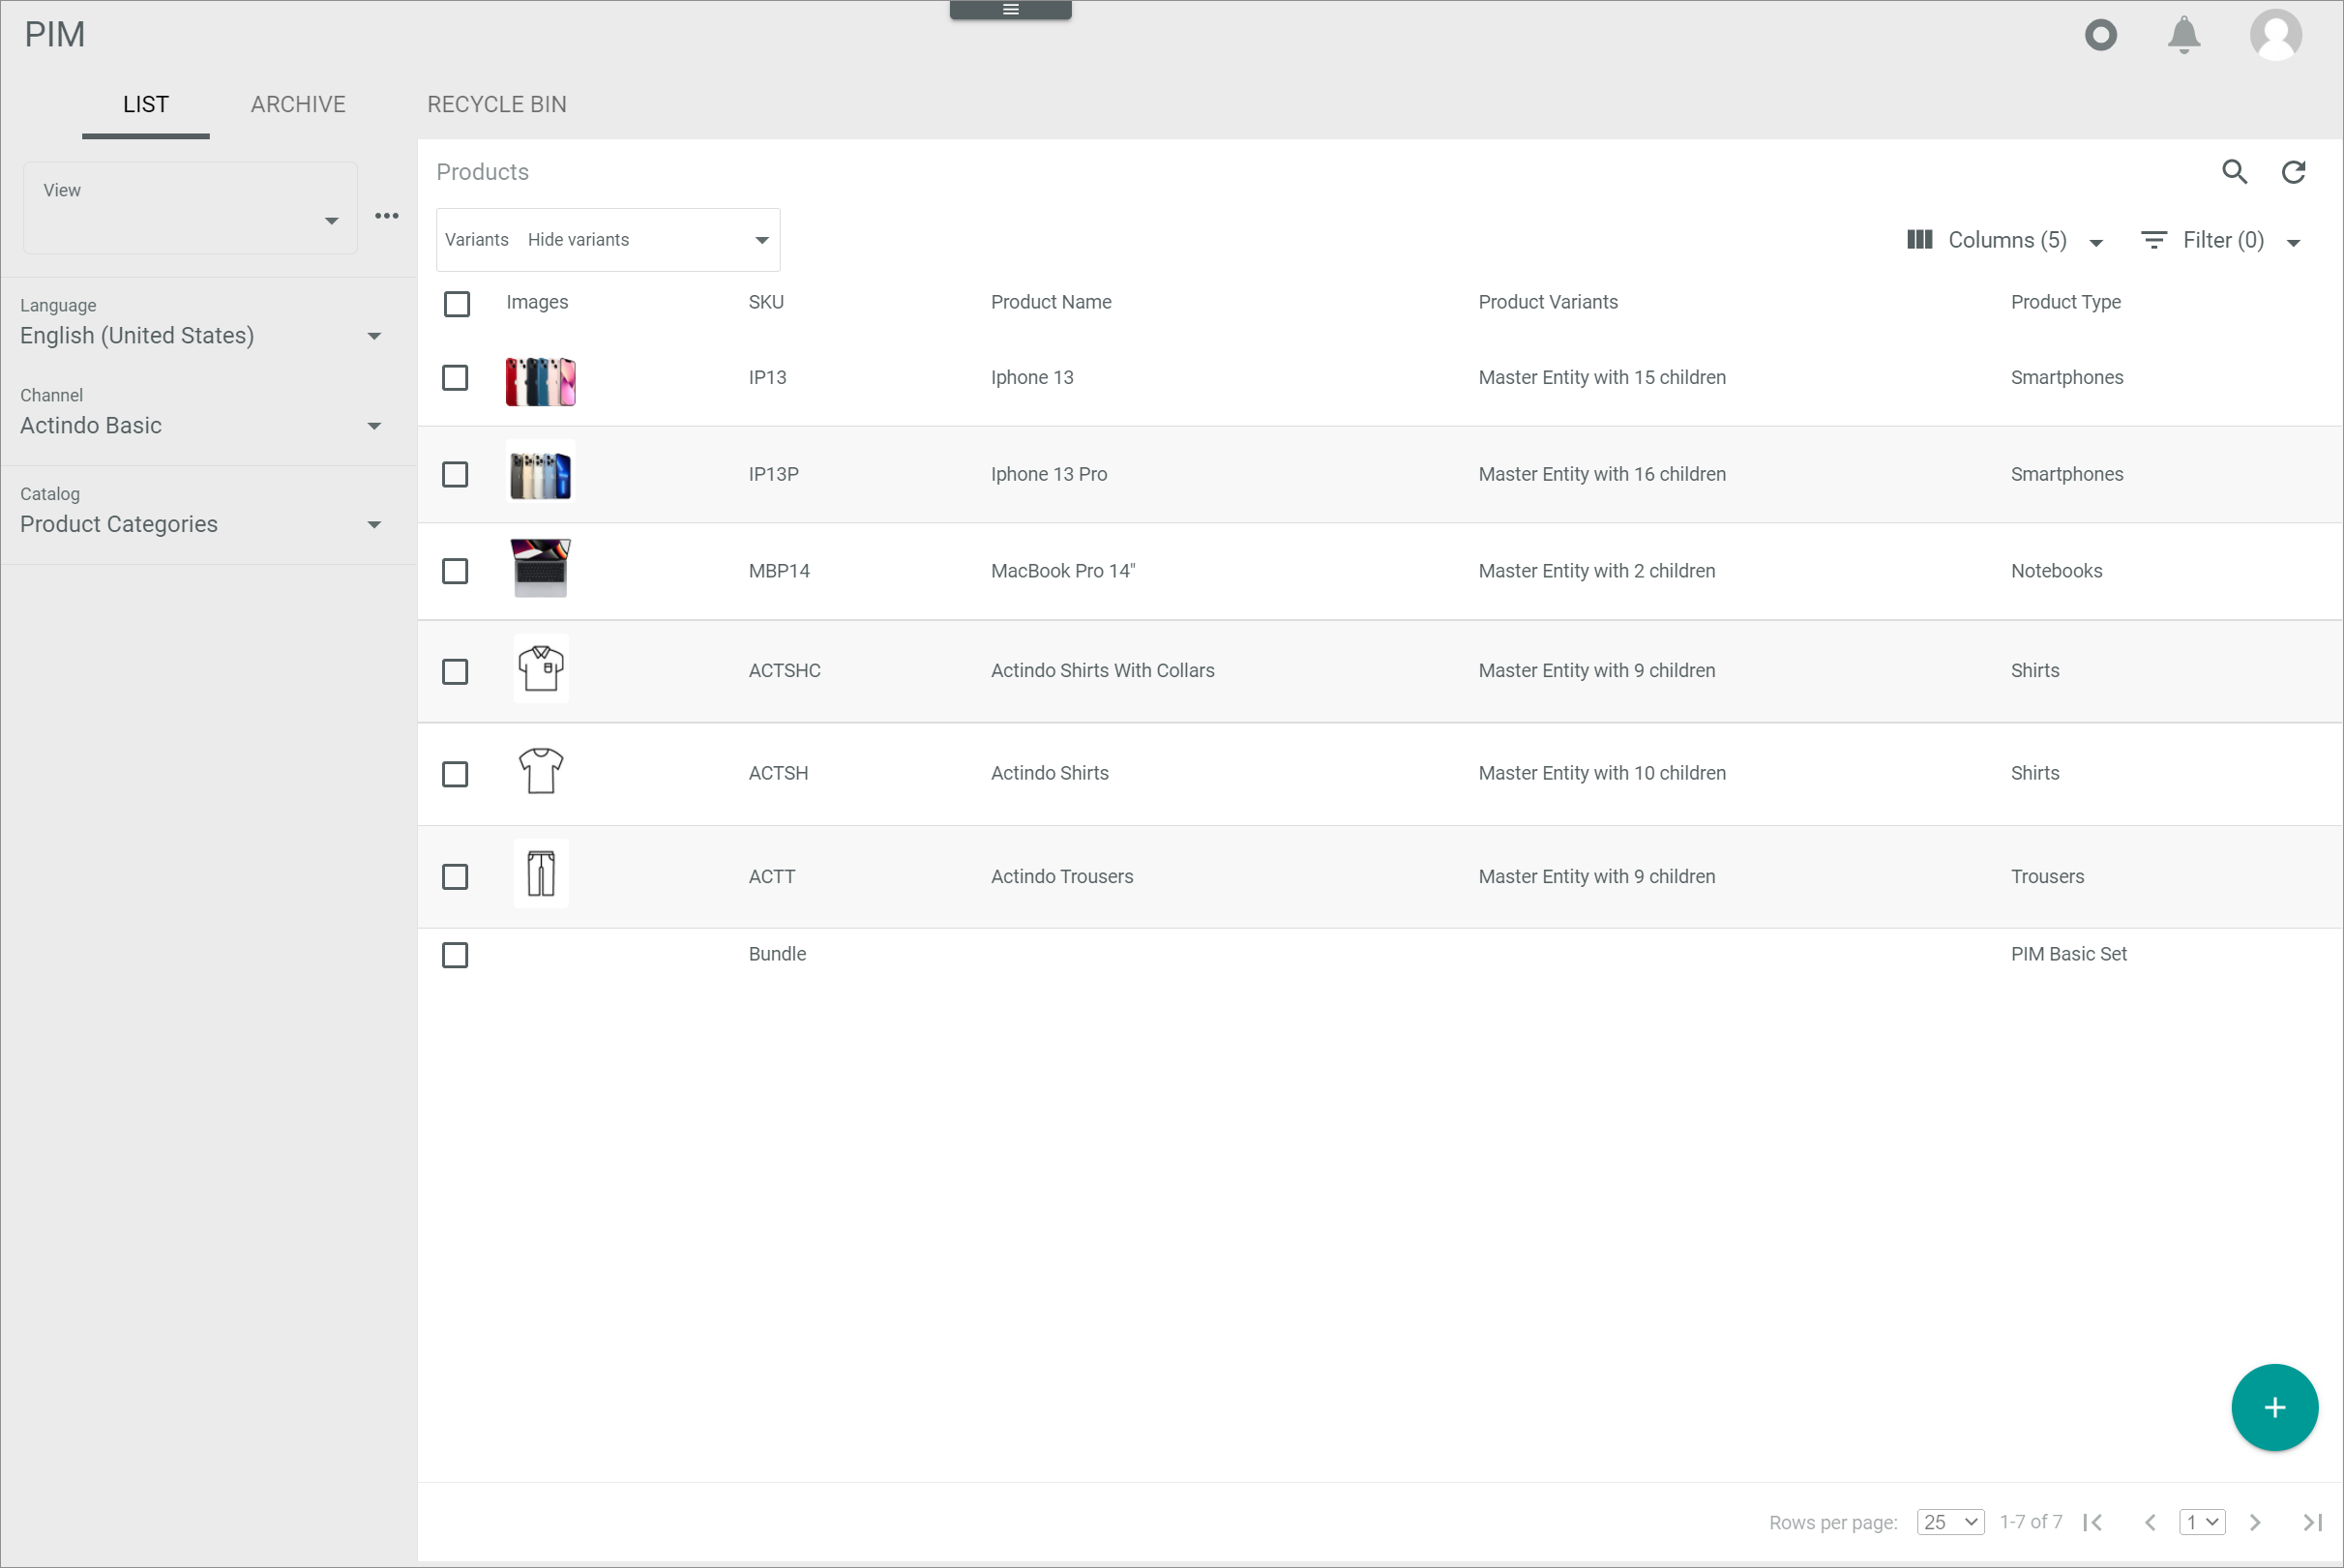Click the MacBook Pro thumbnail image

tap(543, 571)
